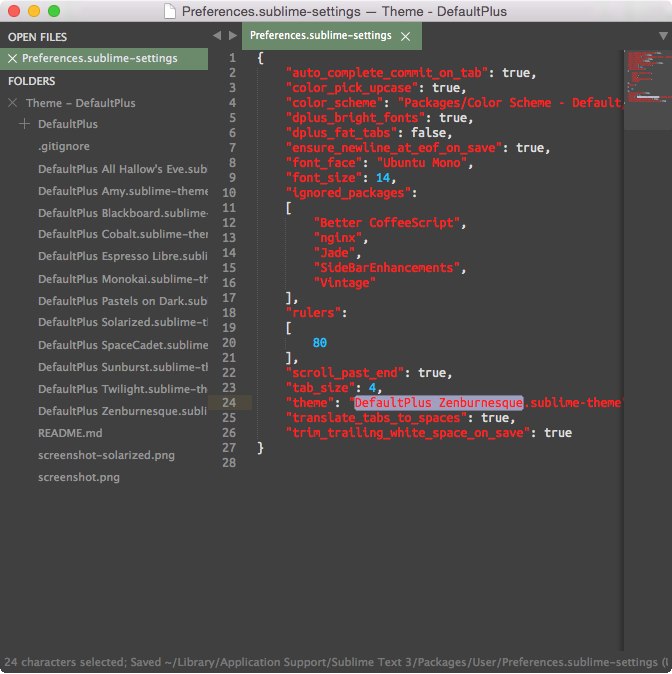Click the status bar selection message
The image size is (672, 674).
[x=335, y=662]
